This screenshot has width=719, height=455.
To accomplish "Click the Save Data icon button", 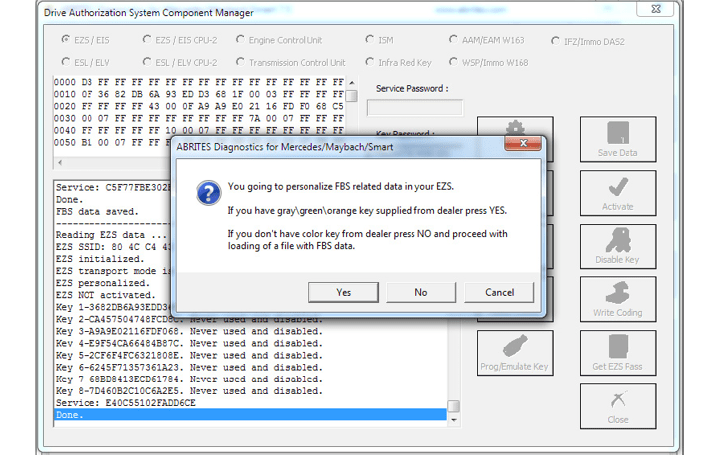I will click(x=617, y=141).
